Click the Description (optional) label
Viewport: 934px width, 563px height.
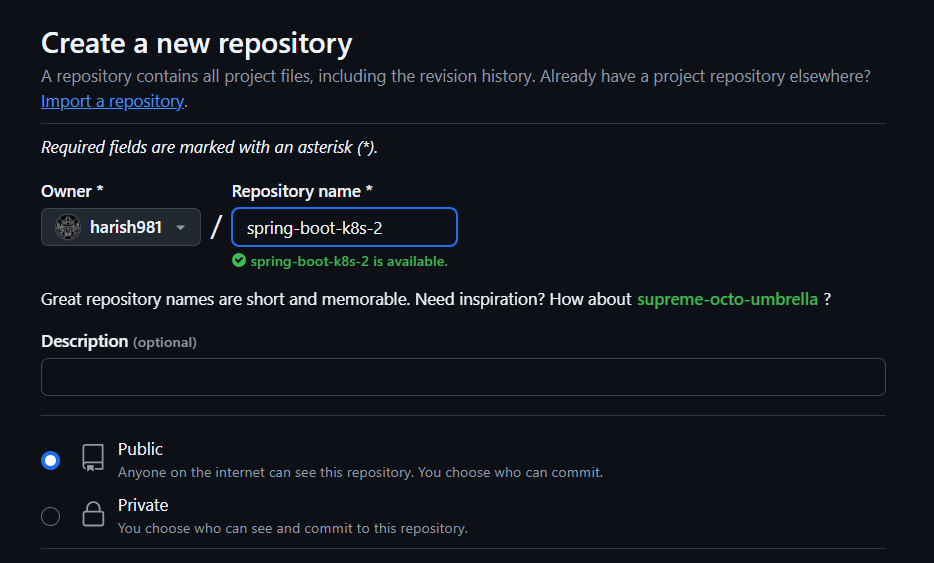[118, 341]
